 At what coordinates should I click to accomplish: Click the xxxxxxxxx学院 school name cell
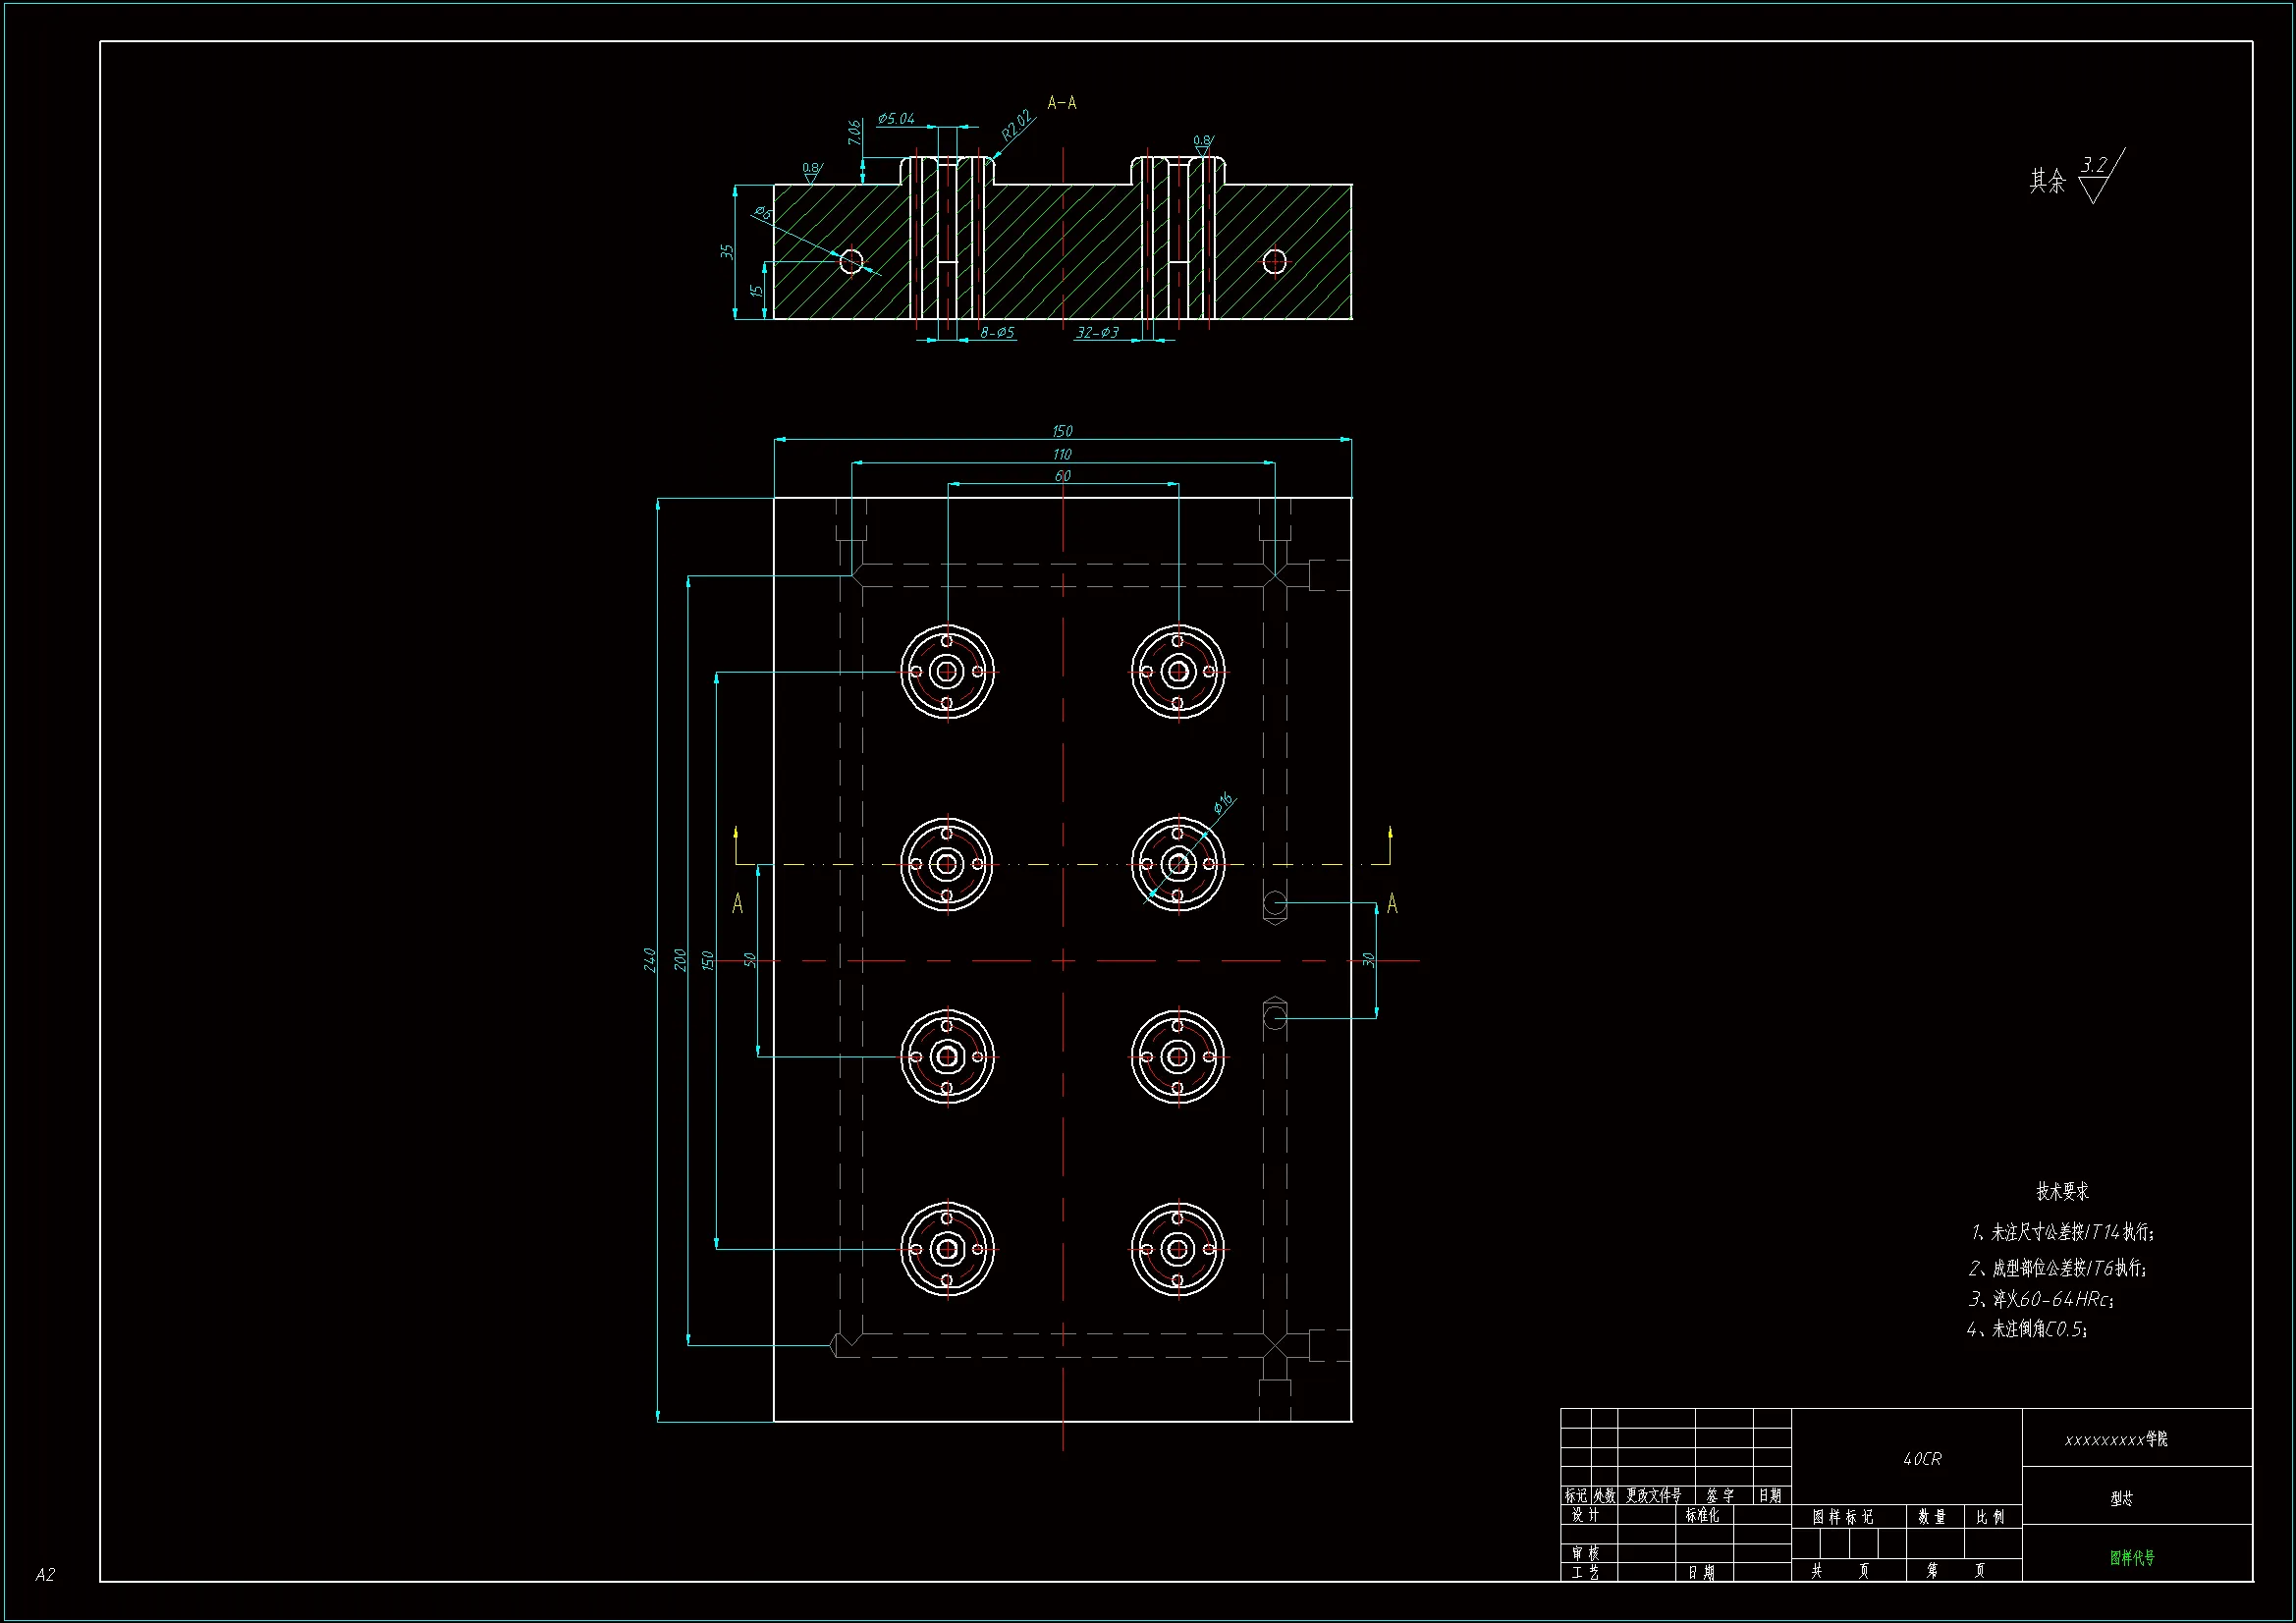pos(2116,1439)
